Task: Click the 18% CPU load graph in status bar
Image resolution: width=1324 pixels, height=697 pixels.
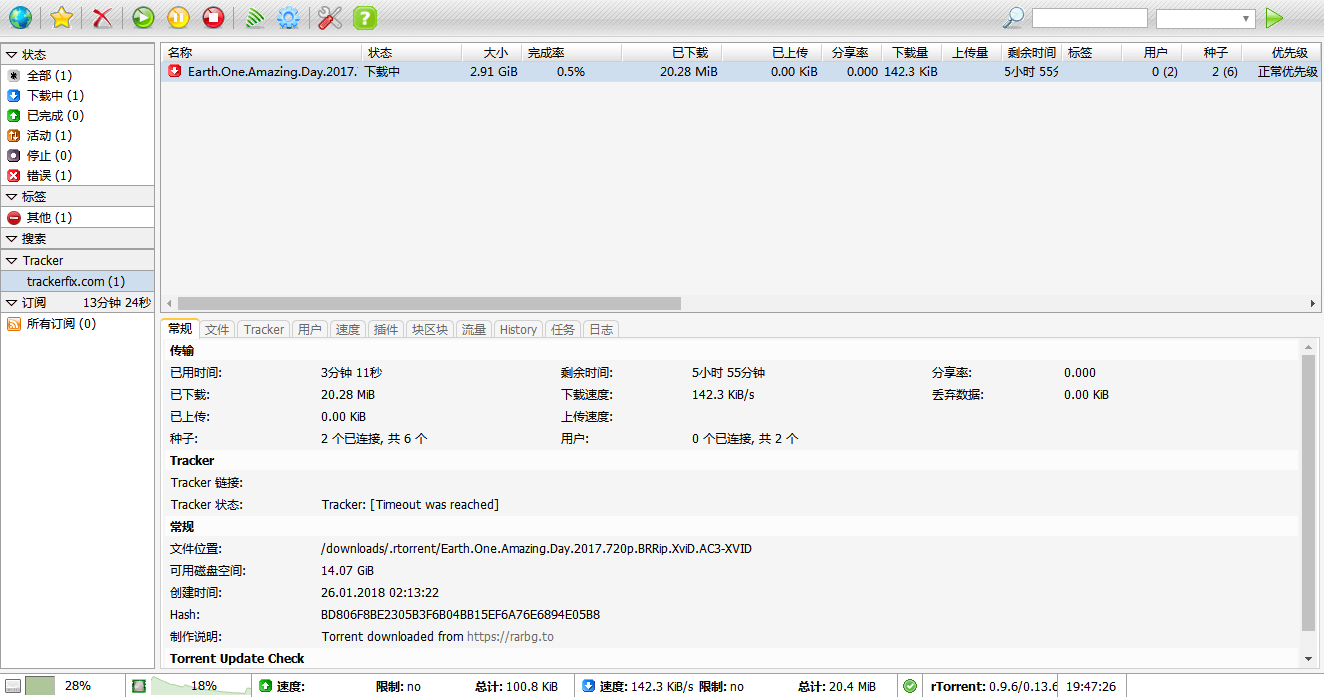Action: (x=203, y=686)
